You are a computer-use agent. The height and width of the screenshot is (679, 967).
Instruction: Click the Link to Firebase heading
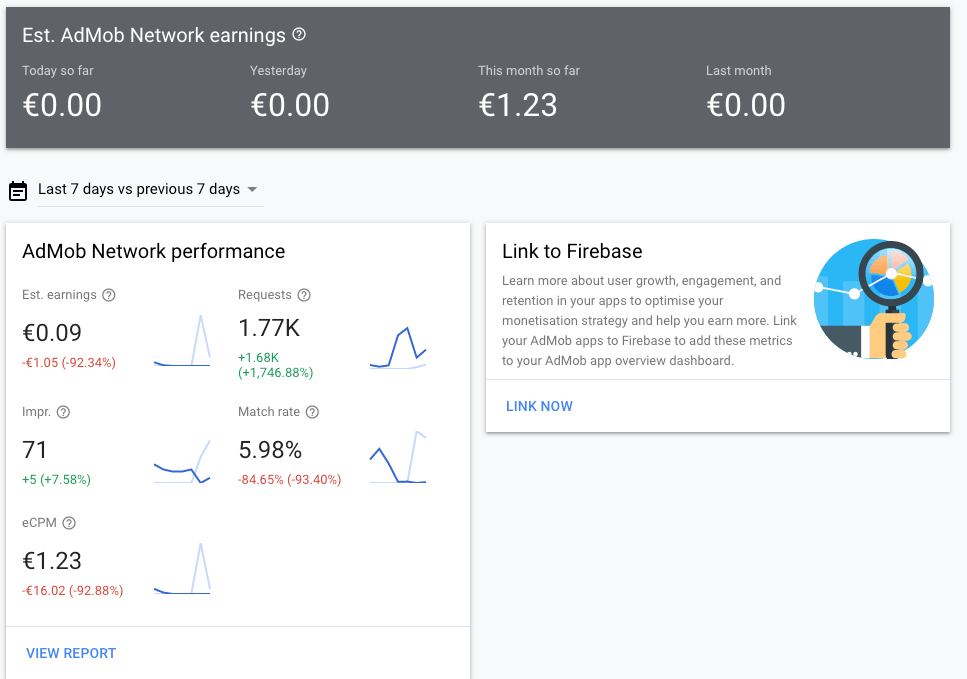click(x=572, y=252)
